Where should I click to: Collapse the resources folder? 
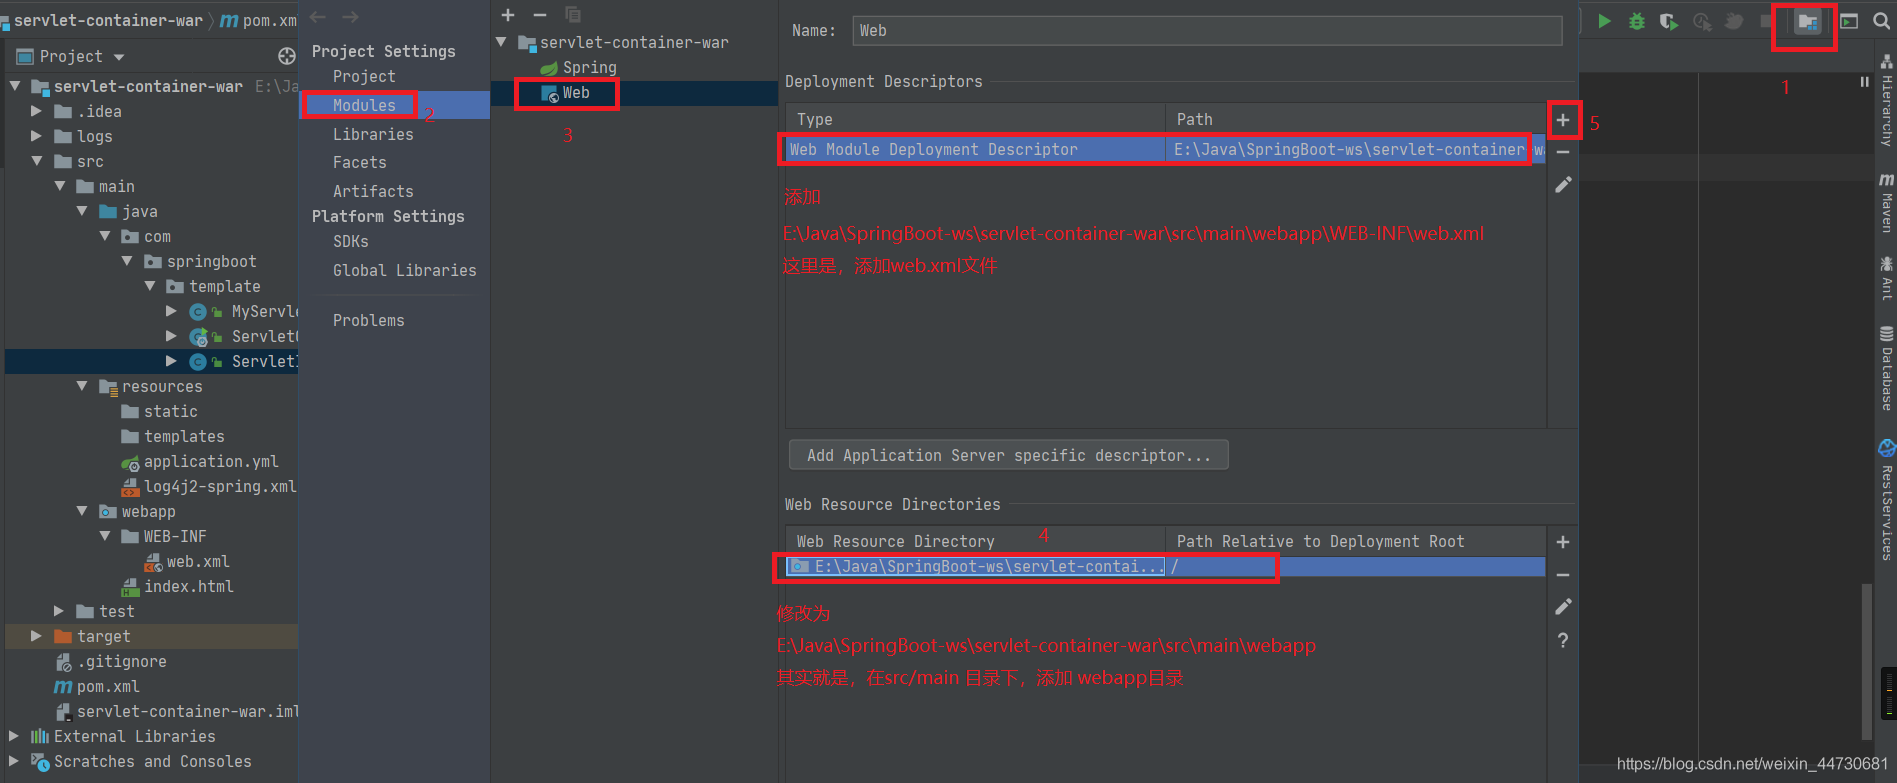(82, 386)
